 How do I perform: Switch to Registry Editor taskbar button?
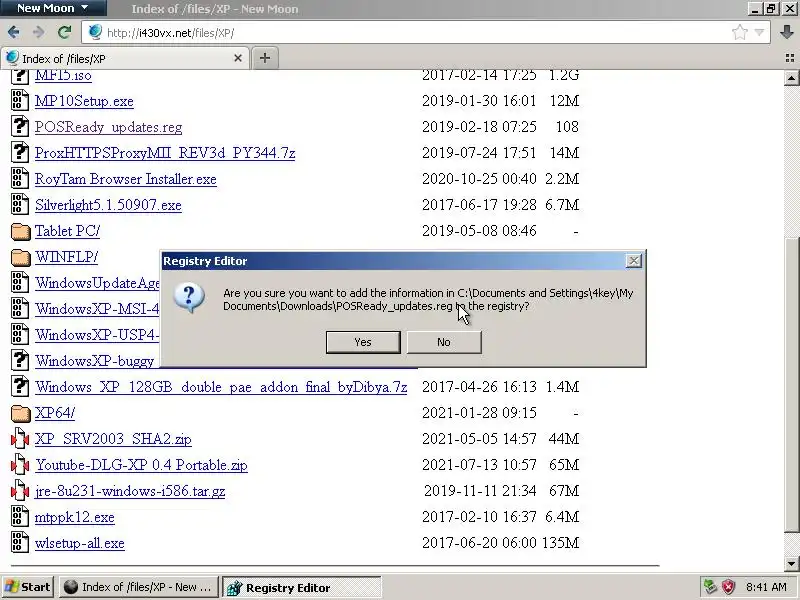tap(302, 587)
